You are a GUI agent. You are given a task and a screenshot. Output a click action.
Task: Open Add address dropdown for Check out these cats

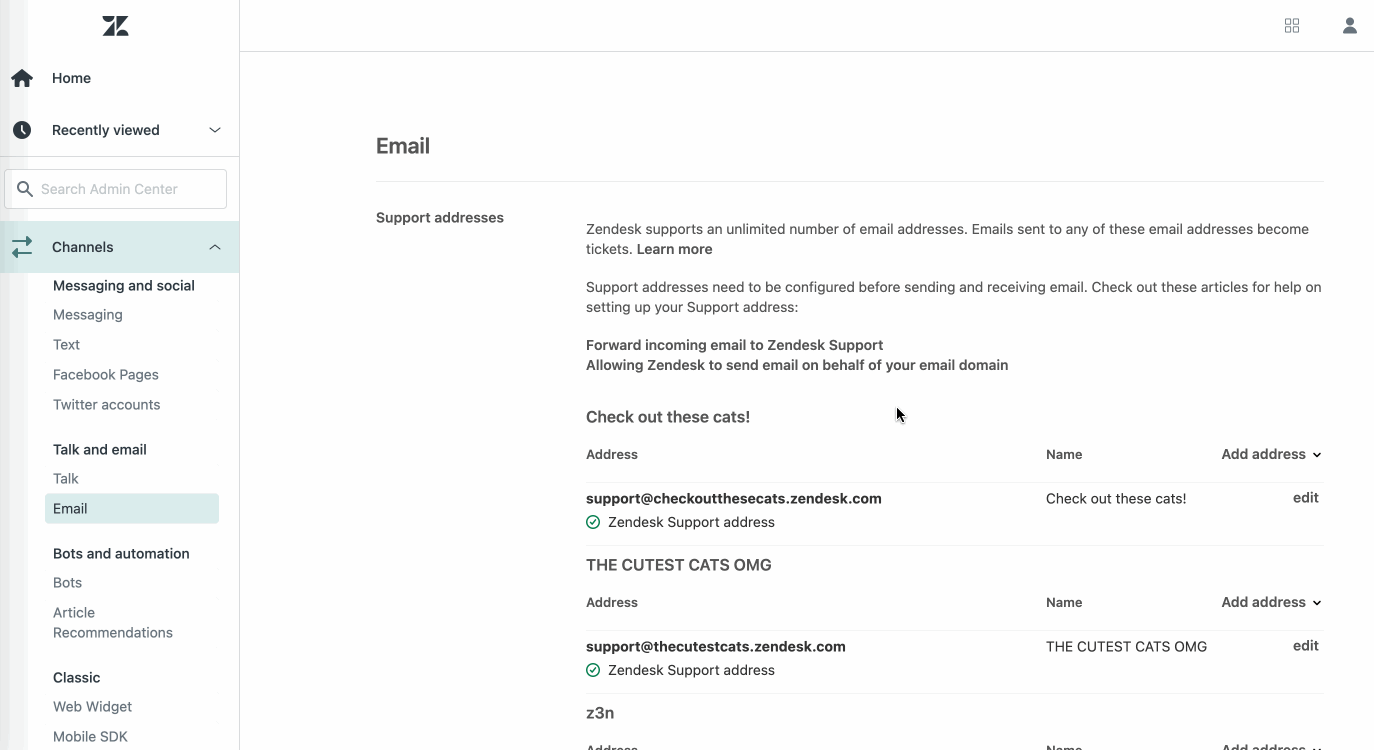click(x=1270, y=454)
